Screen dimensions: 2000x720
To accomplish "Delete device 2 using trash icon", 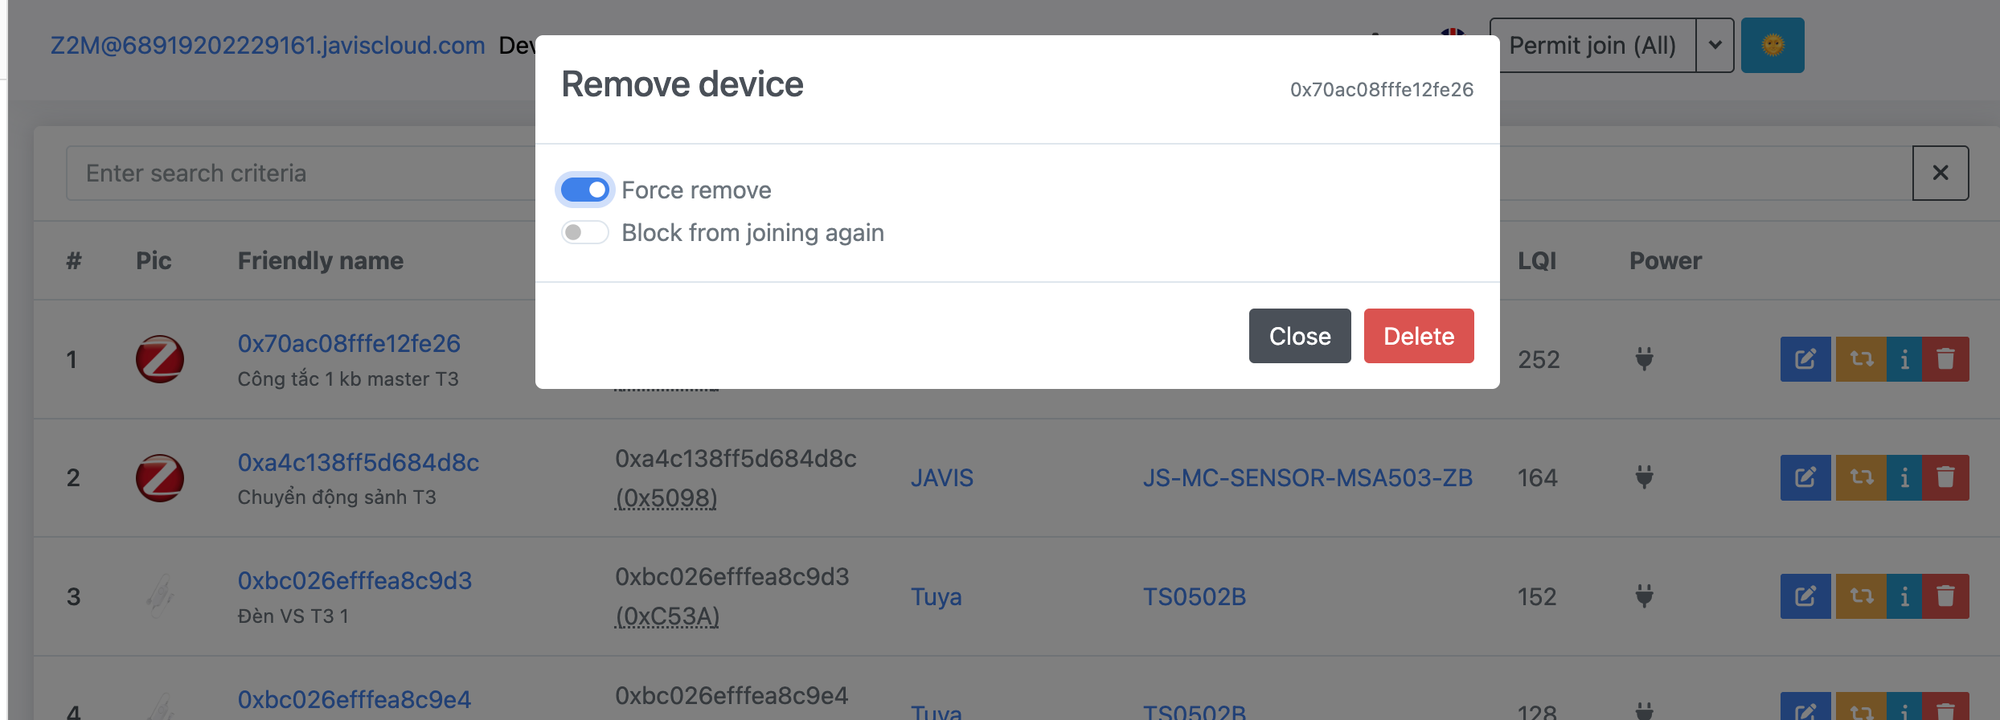I will (x=1945, y=478).
